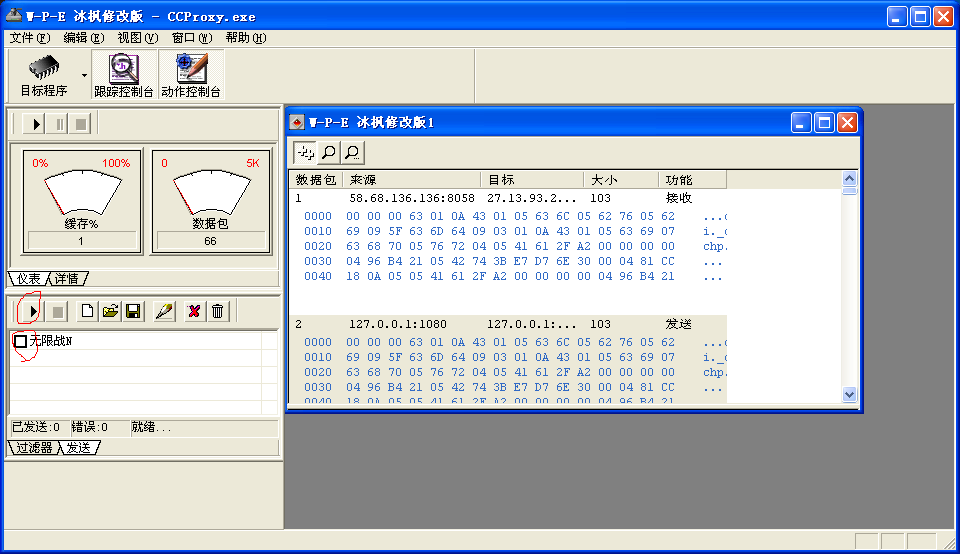Click the 数据包 column header

tap(316, 180)
